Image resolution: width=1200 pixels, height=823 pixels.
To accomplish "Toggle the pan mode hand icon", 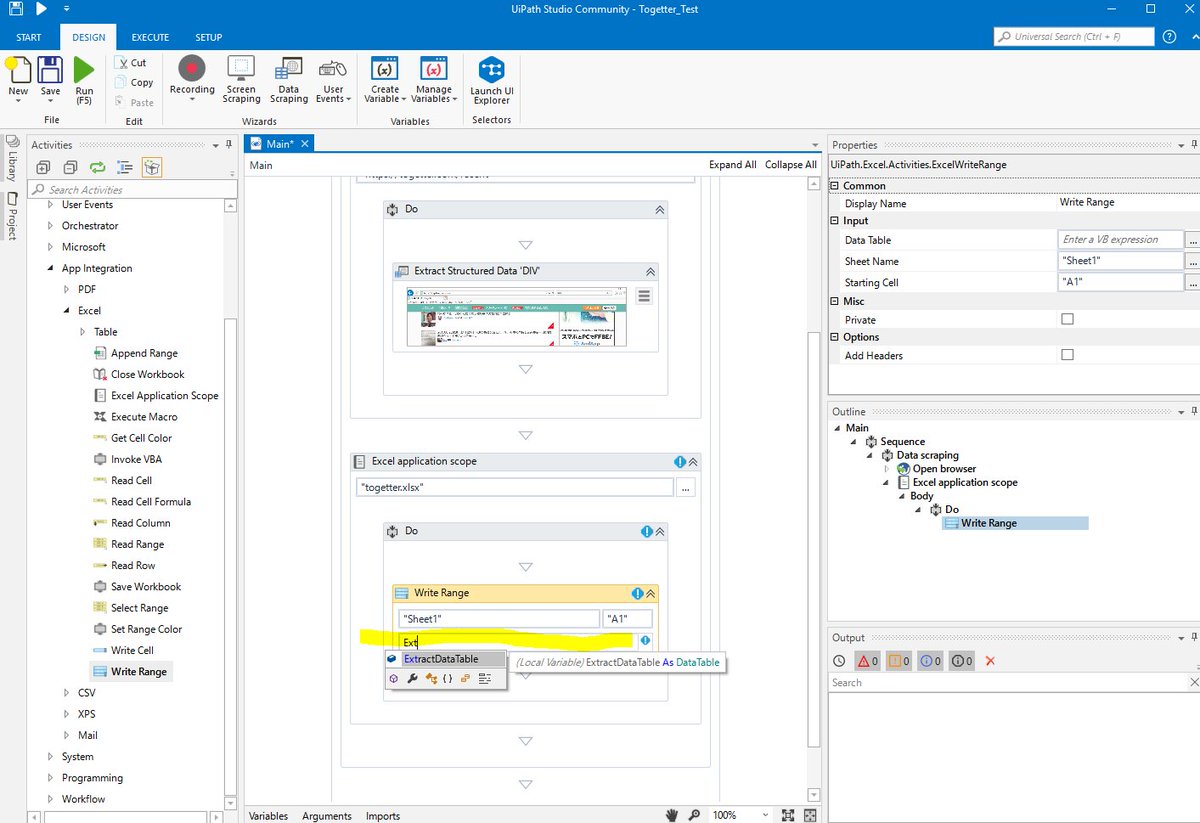I will point(673,816).
